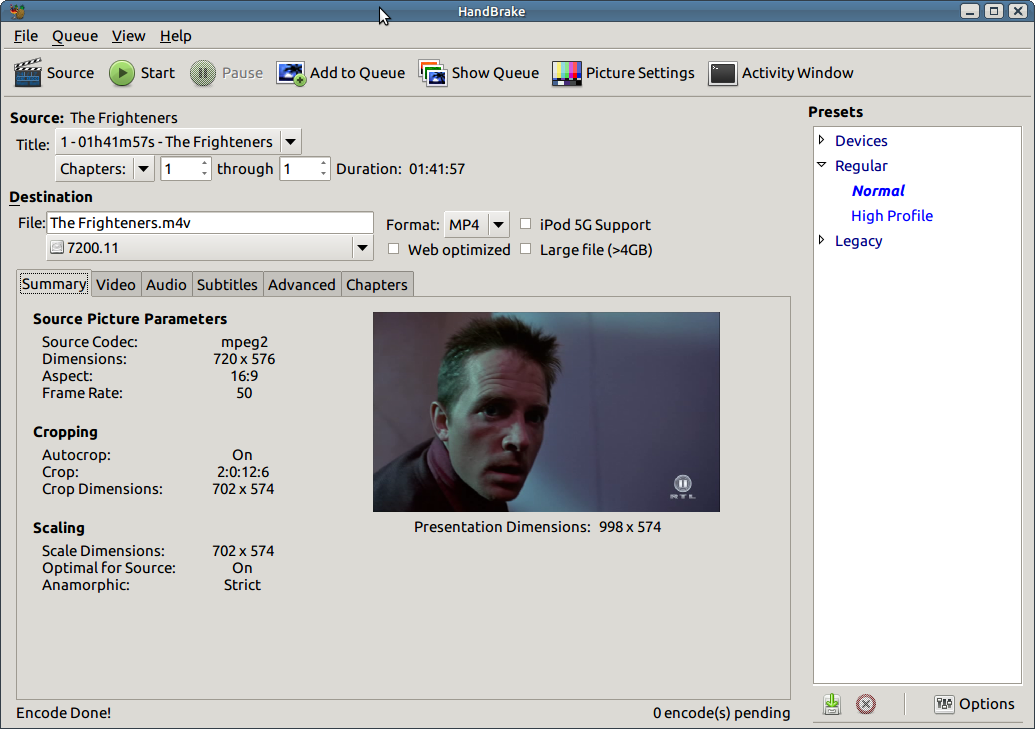This screenshot has width=1035, height=729.
Task: Close the HandBrake window
Action: [1017, 11]
